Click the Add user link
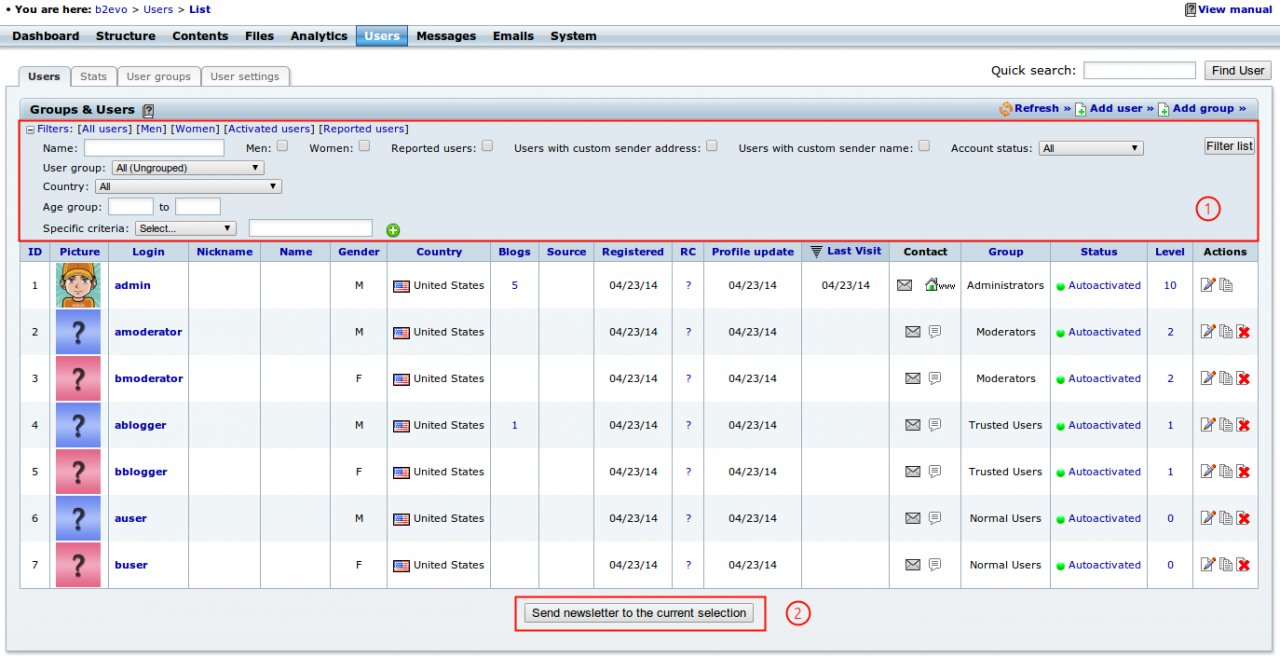This screenshot has height=658, width=1280. point(1121,108)
